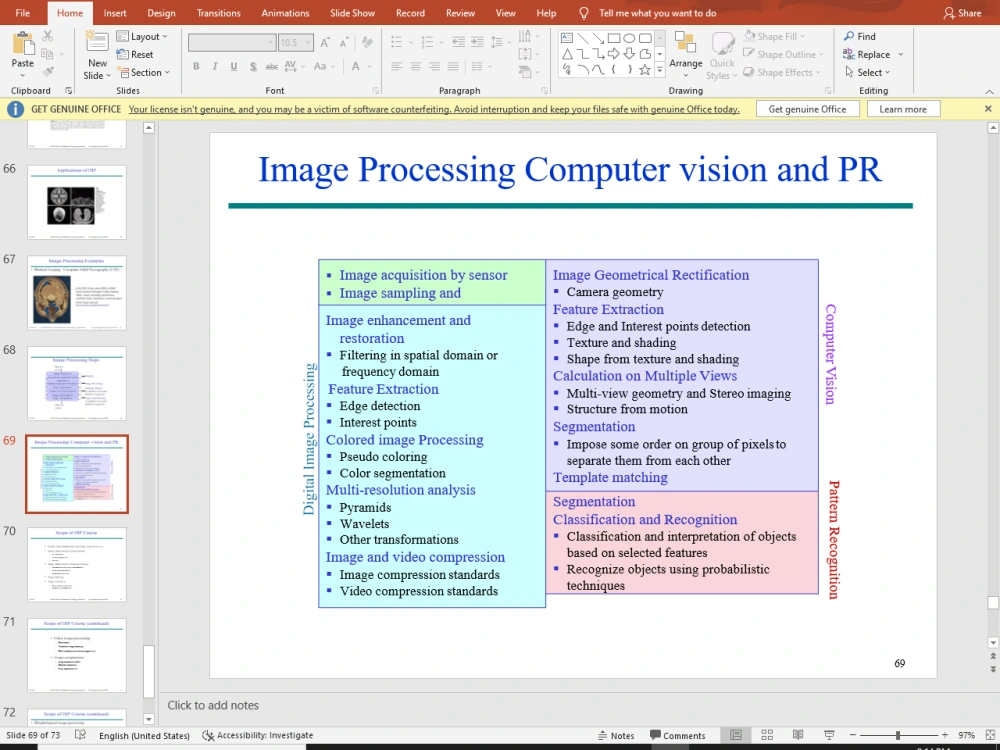
Task: Expand the Section dropdown
Action: click(x=144, y=72)
